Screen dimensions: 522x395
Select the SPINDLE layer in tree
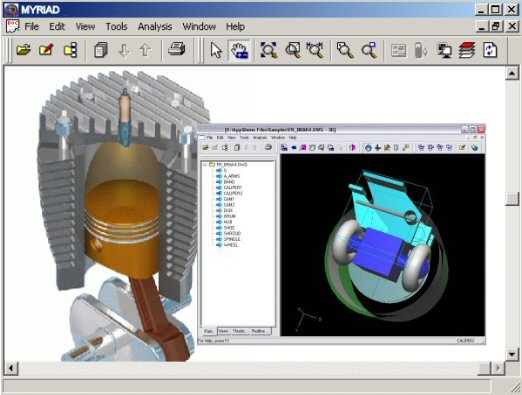(232, 239)
